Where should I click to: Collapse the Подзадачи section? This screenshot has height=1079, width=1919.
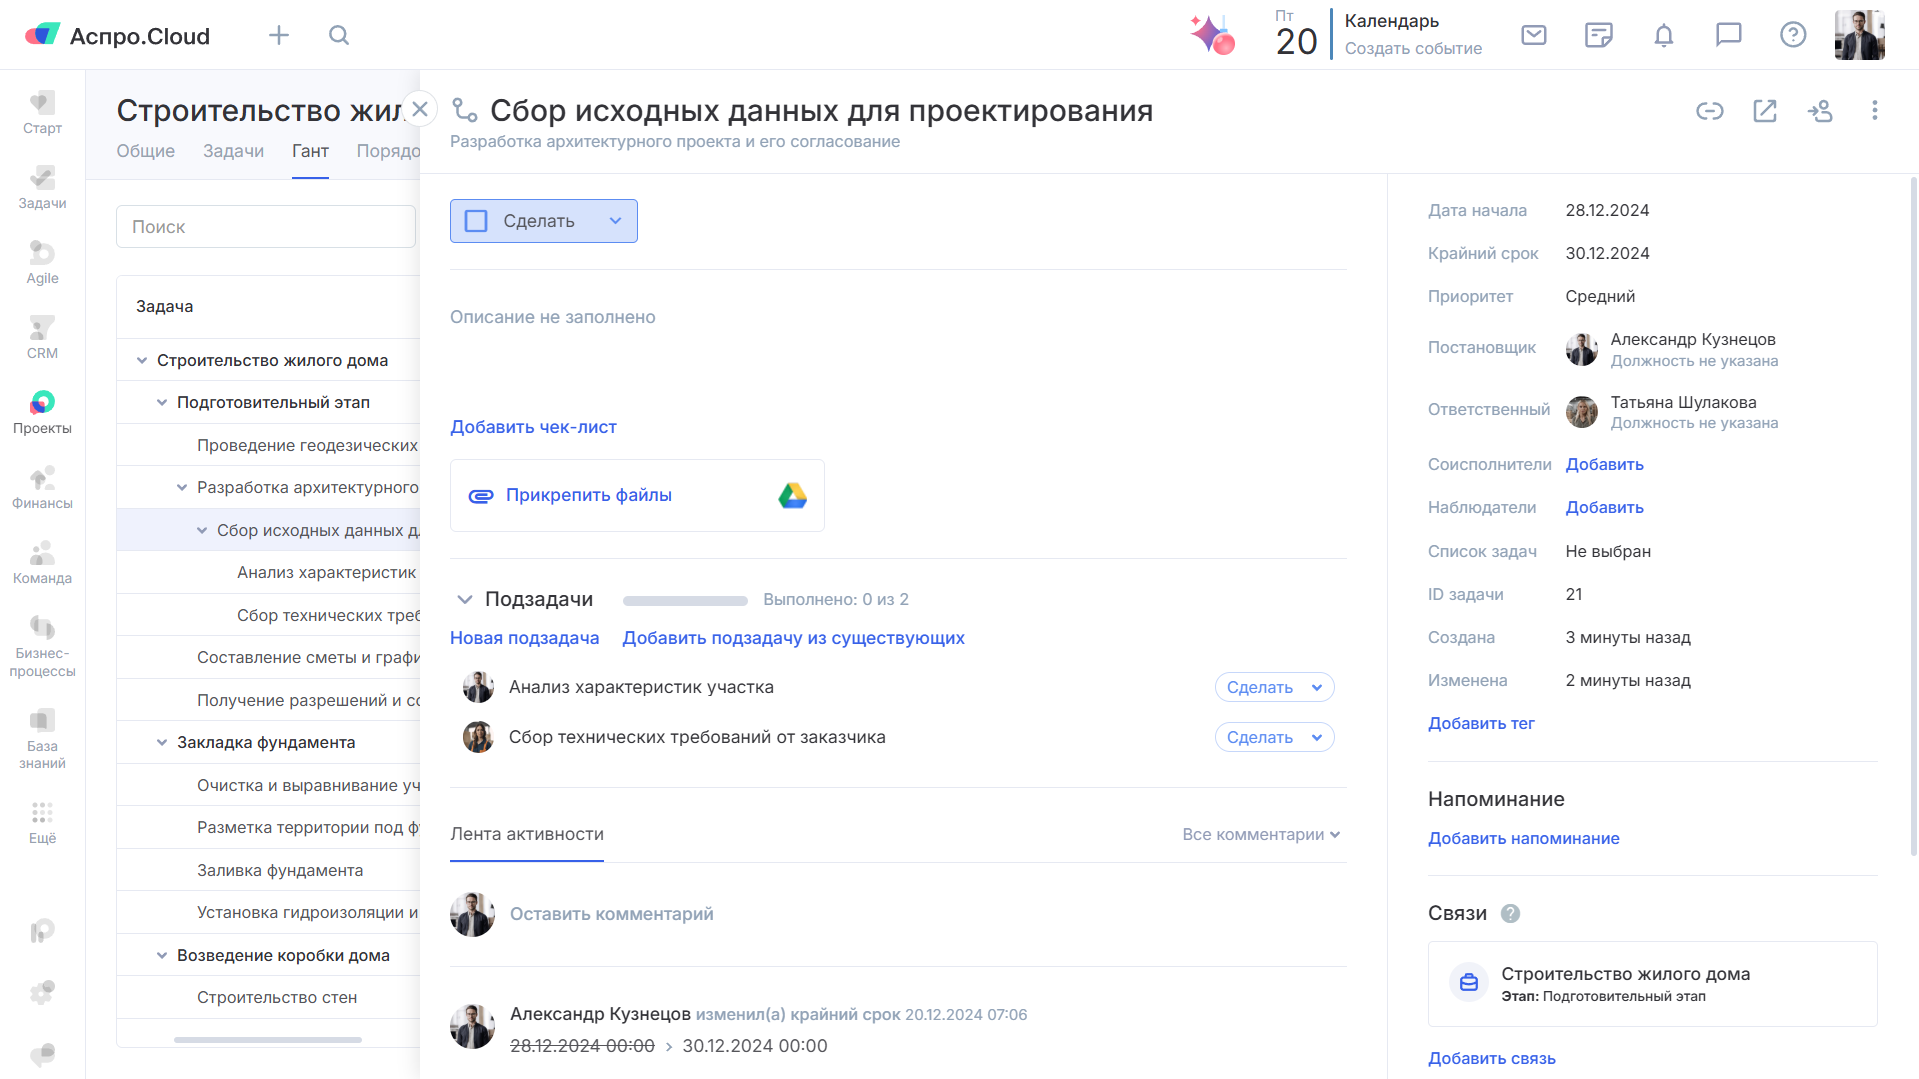coord(464,600)
